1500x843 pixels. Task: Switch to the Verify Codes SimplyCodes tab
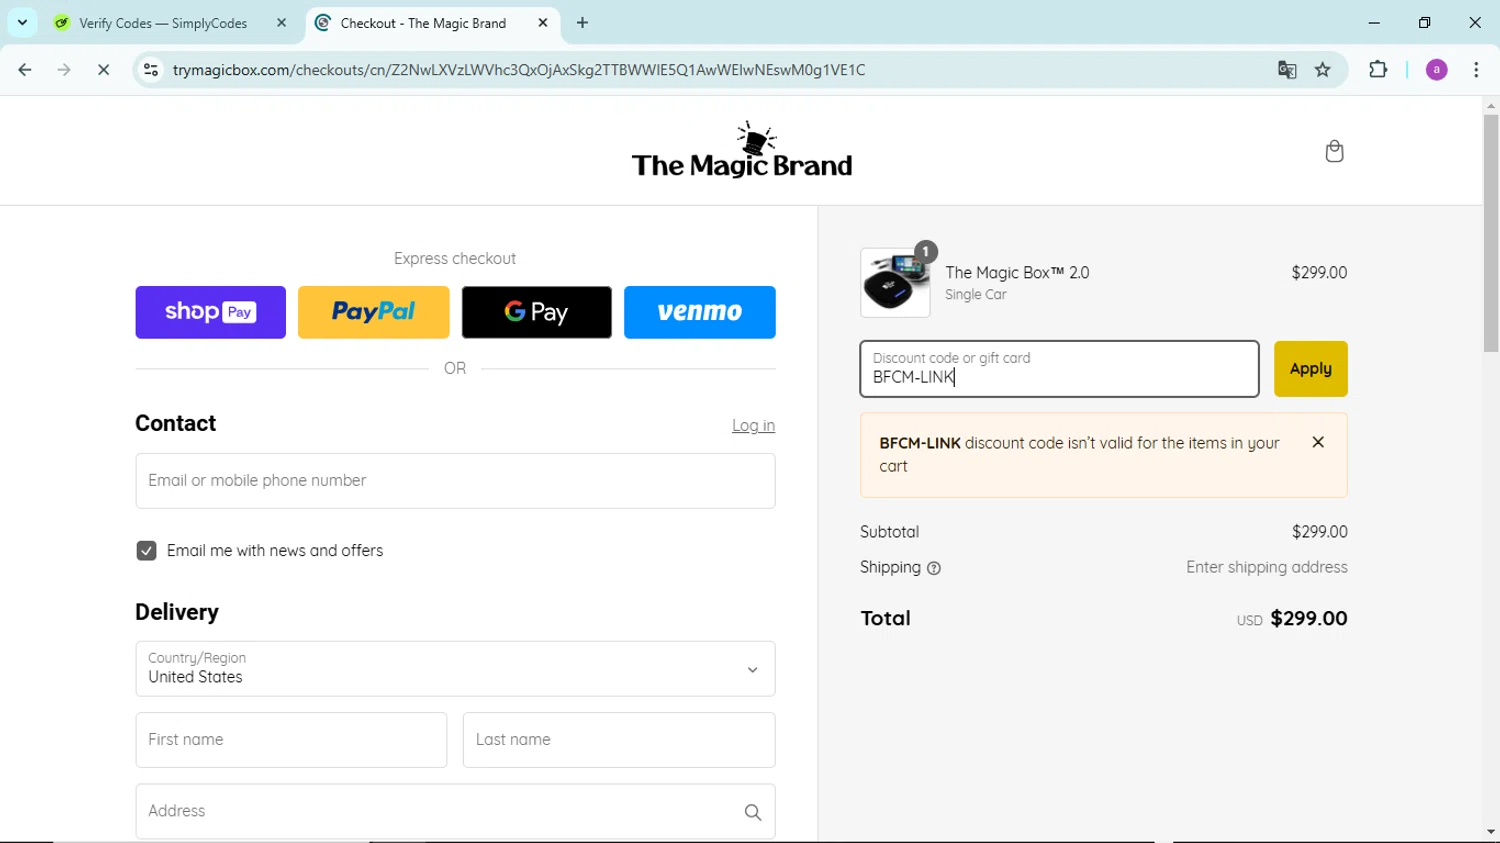[162, 23]
